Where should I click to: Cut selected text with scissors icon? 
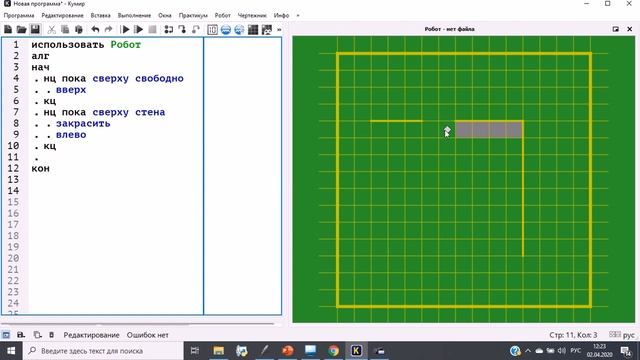(51, 29)
